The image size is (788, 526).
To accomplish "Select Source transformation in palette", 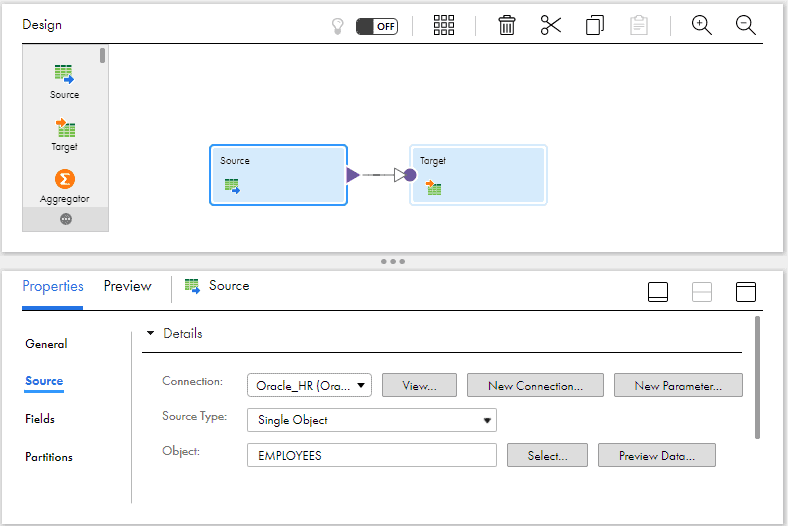I will (64, 81).
